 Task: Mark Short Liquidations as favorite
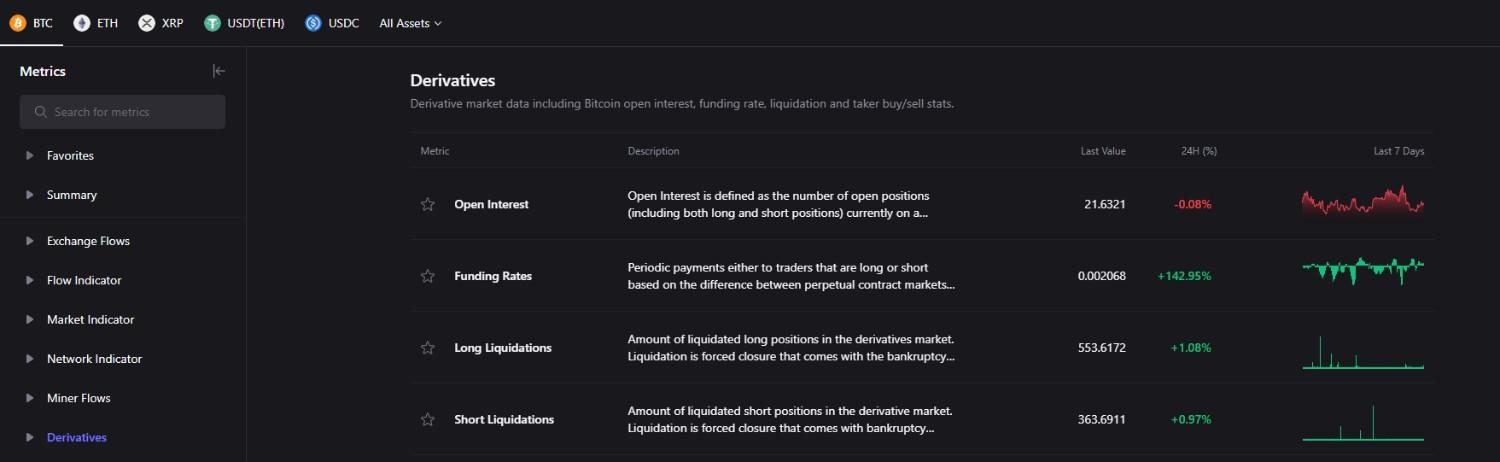point(428,420)
